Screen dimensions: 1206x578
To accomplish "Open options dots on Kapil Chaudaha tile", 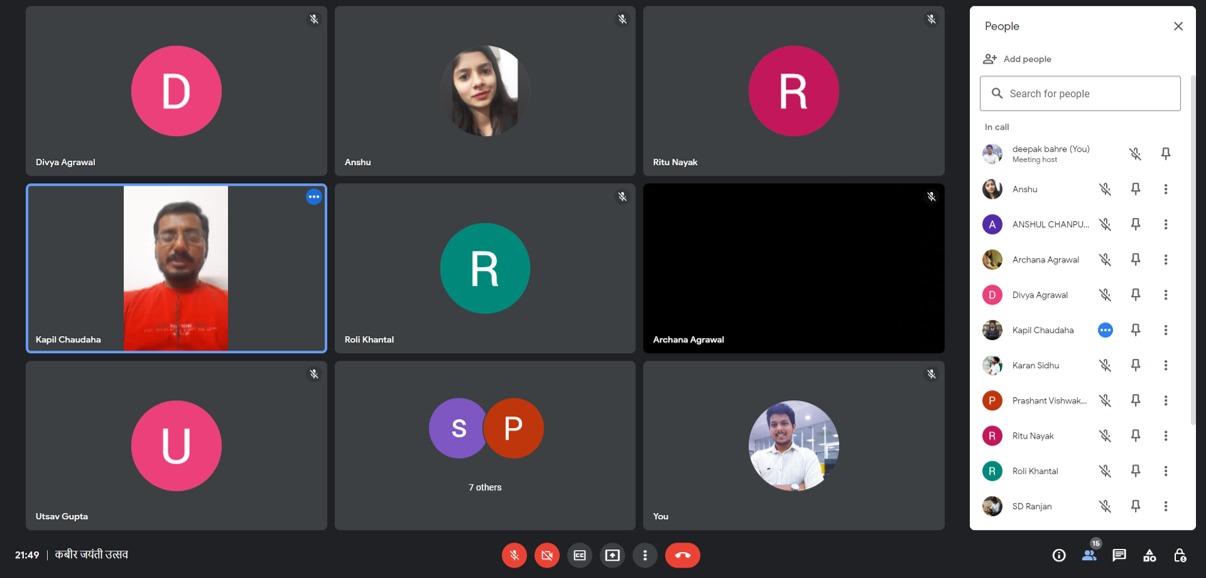I will pos(314,197).
